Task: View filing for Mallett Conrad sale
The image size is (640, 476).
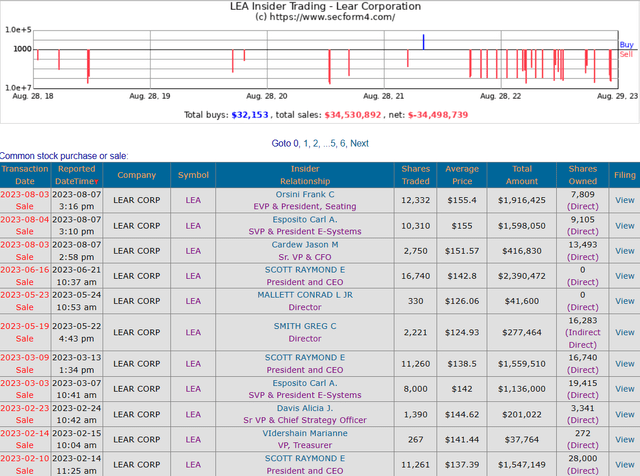Action: click(x=624, y=301)
